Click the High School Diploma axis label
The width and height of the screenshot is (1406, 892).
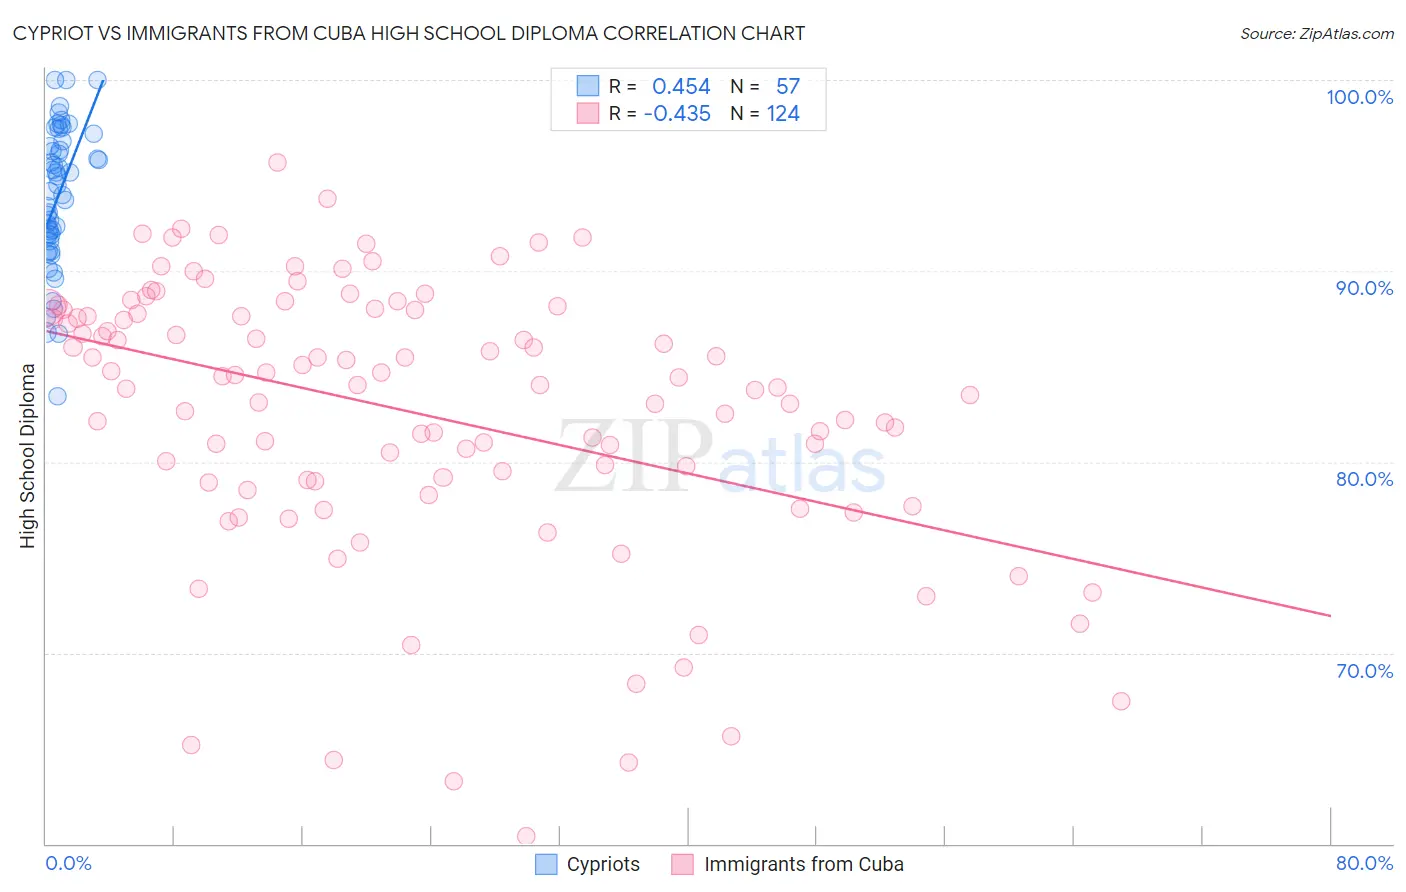pyautogui.click(x=28, y=455)
